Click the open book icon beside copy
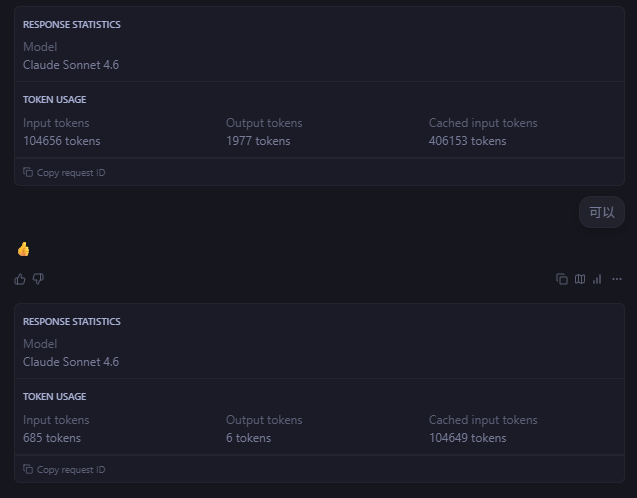This screenshot has width=637, height=498. (x=579, y=279)
